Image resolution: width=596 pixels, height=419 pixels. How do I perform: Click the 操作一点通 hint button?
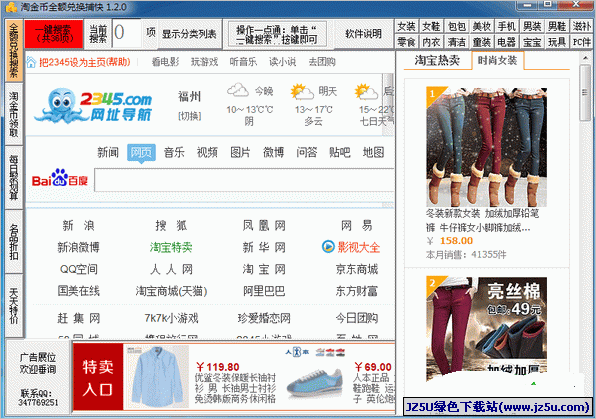tap(277, 34)
